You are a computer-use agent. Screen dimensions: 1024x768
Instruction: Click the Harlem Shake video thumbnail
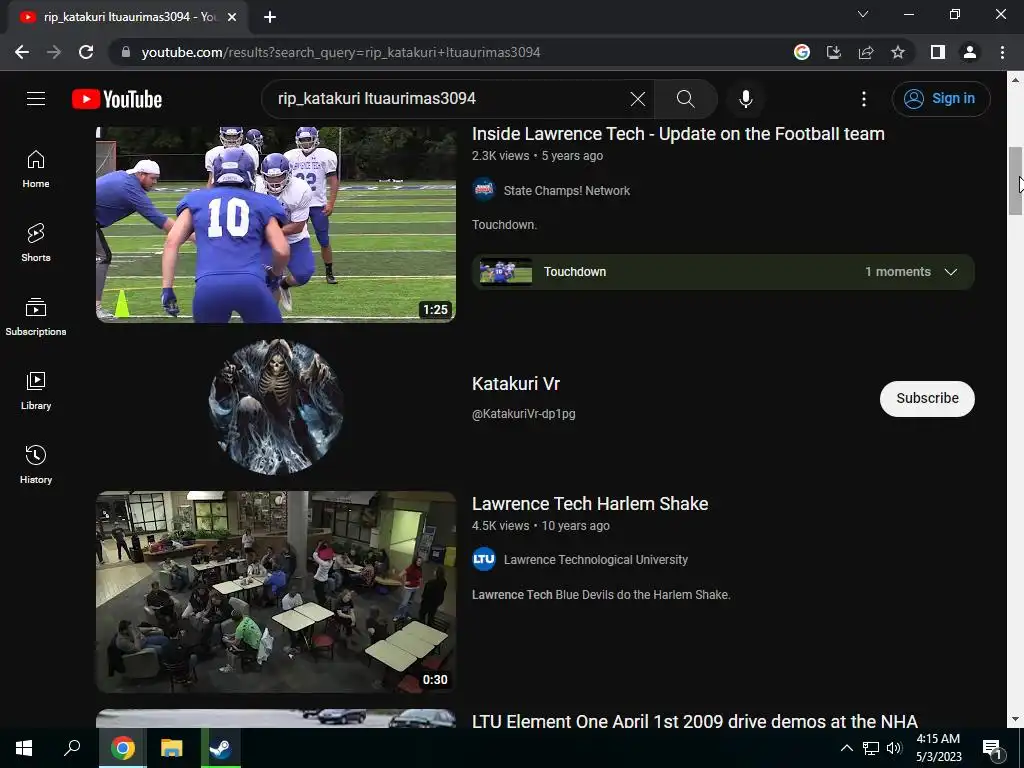pyautogui.click(x=276, y=592)
